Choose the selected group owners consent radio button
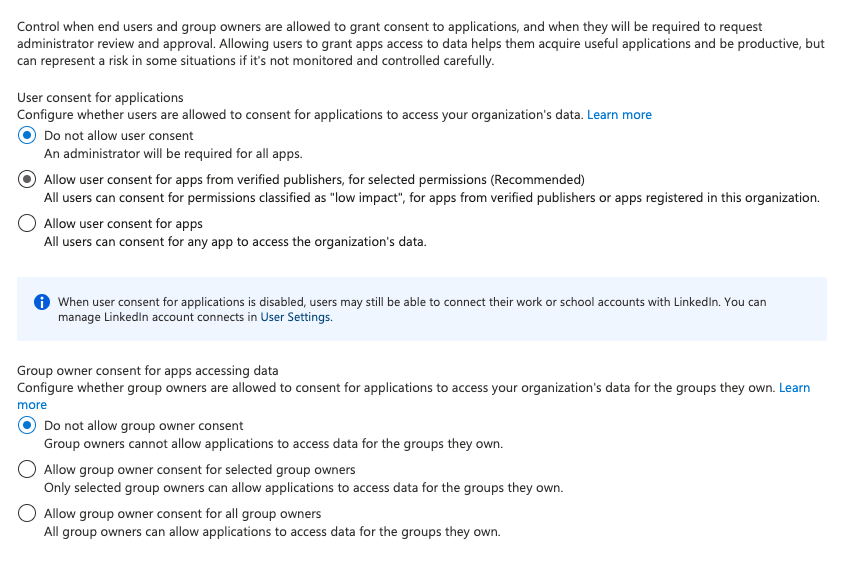Screen dimensions: 849x563 27,470
